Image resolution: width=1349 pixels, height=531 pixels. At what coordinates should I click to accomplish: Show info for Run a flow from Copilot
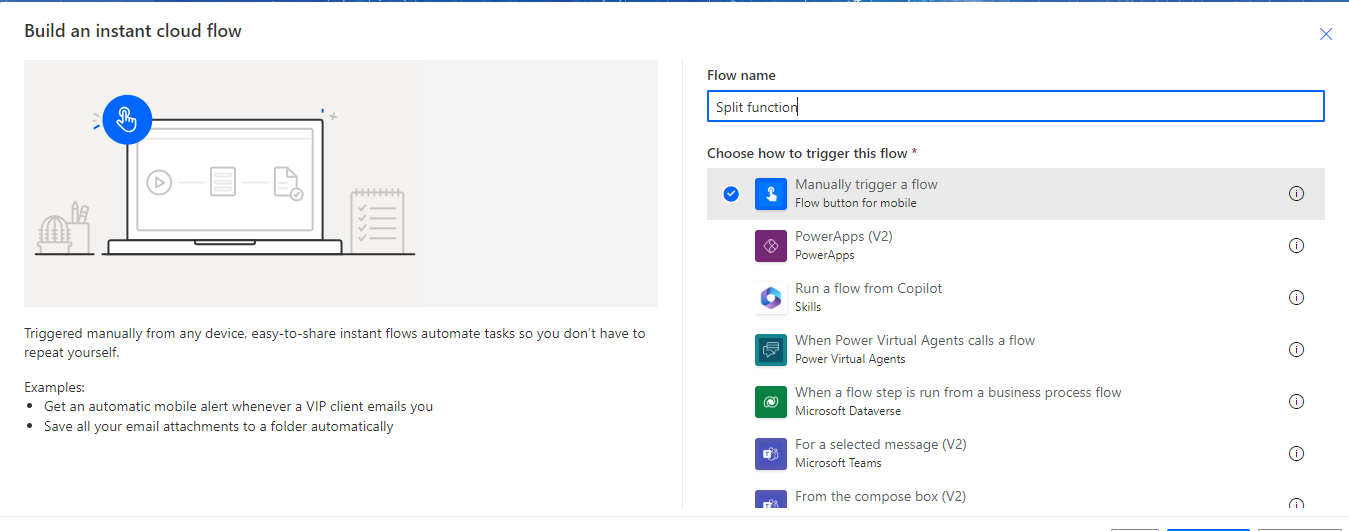1297,298
